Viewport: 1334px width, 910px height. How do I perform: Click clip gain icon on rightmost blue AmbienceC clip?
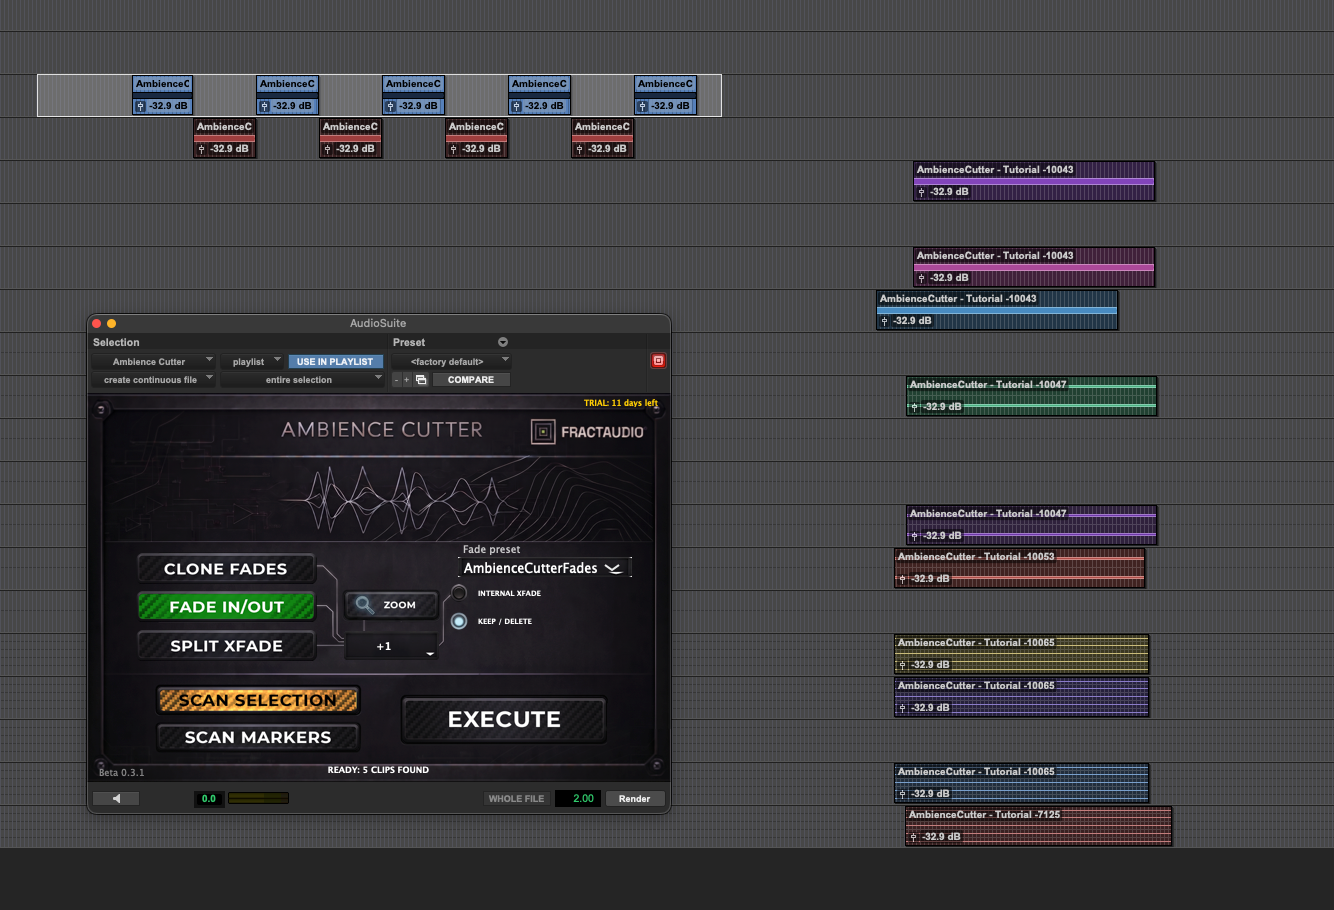(x=642, y=106)
